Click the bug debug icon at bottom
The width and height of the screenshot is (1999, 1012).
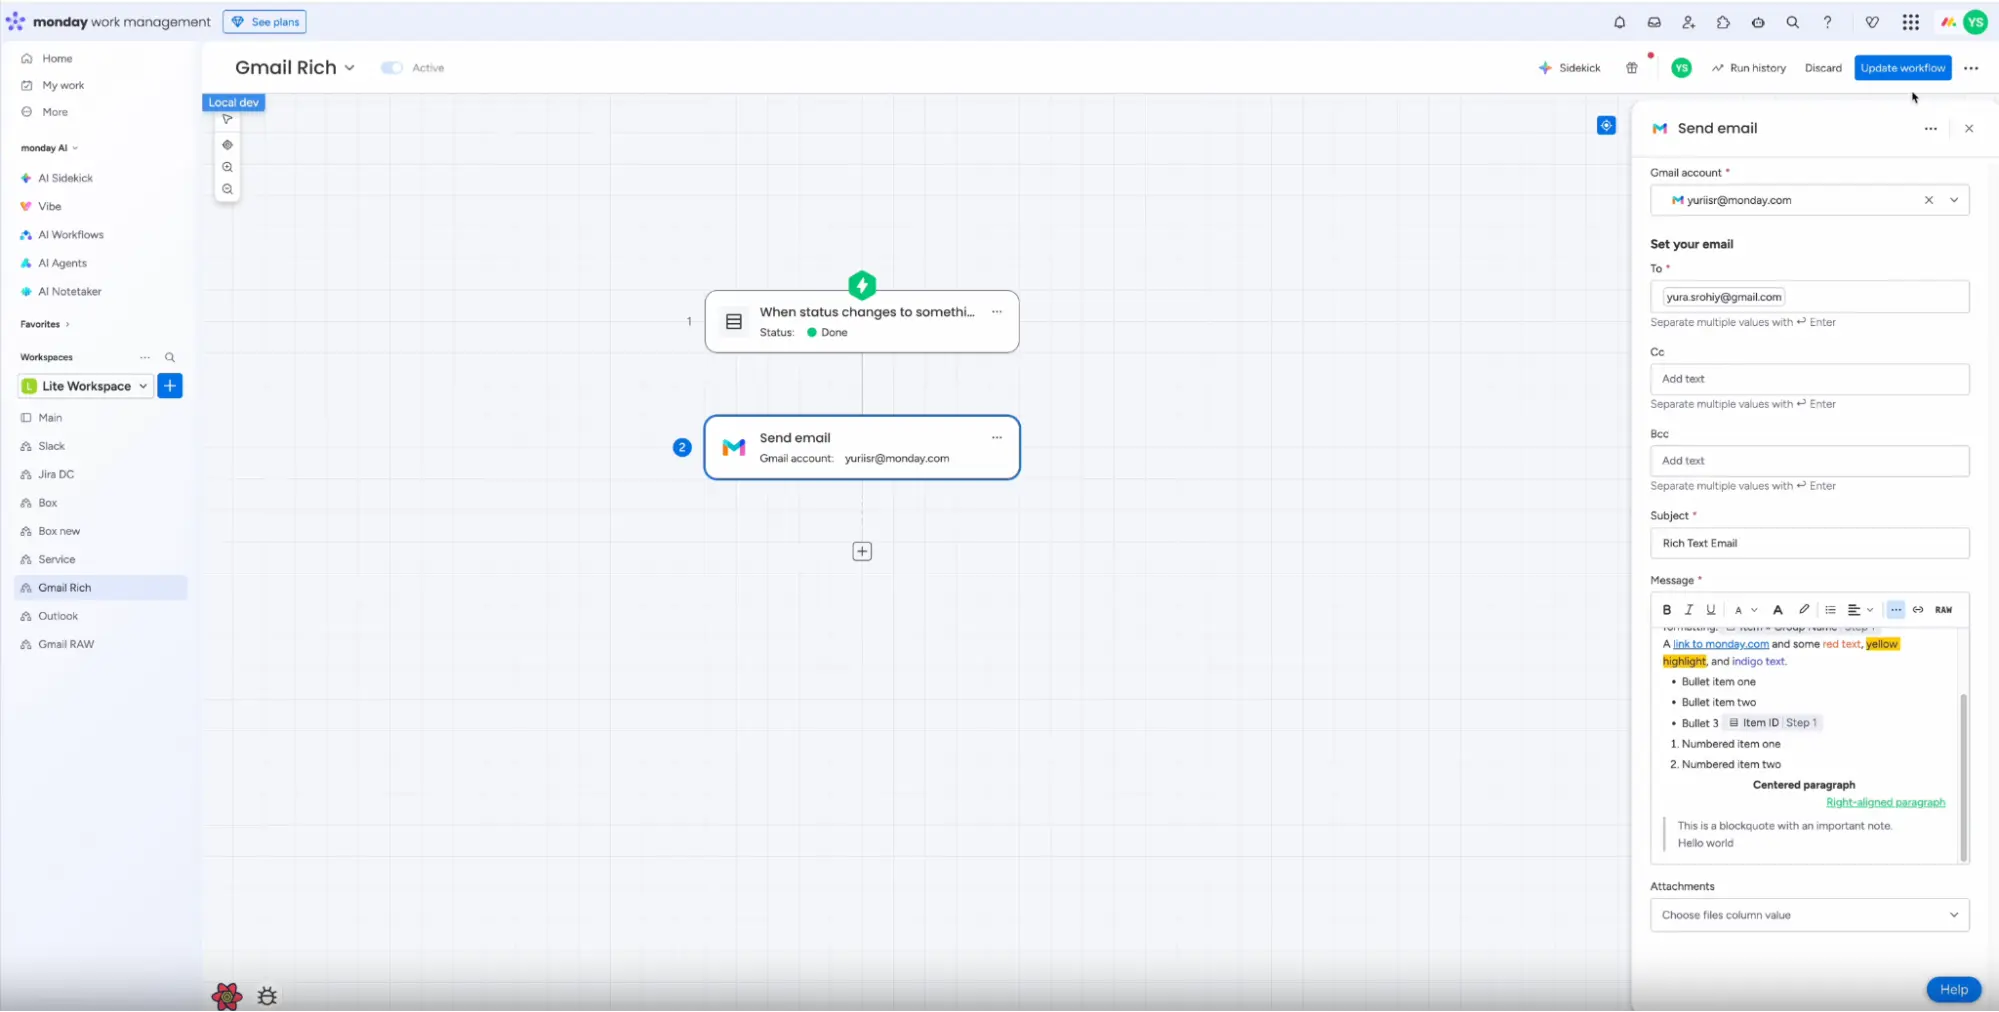[x=267, y=996]
